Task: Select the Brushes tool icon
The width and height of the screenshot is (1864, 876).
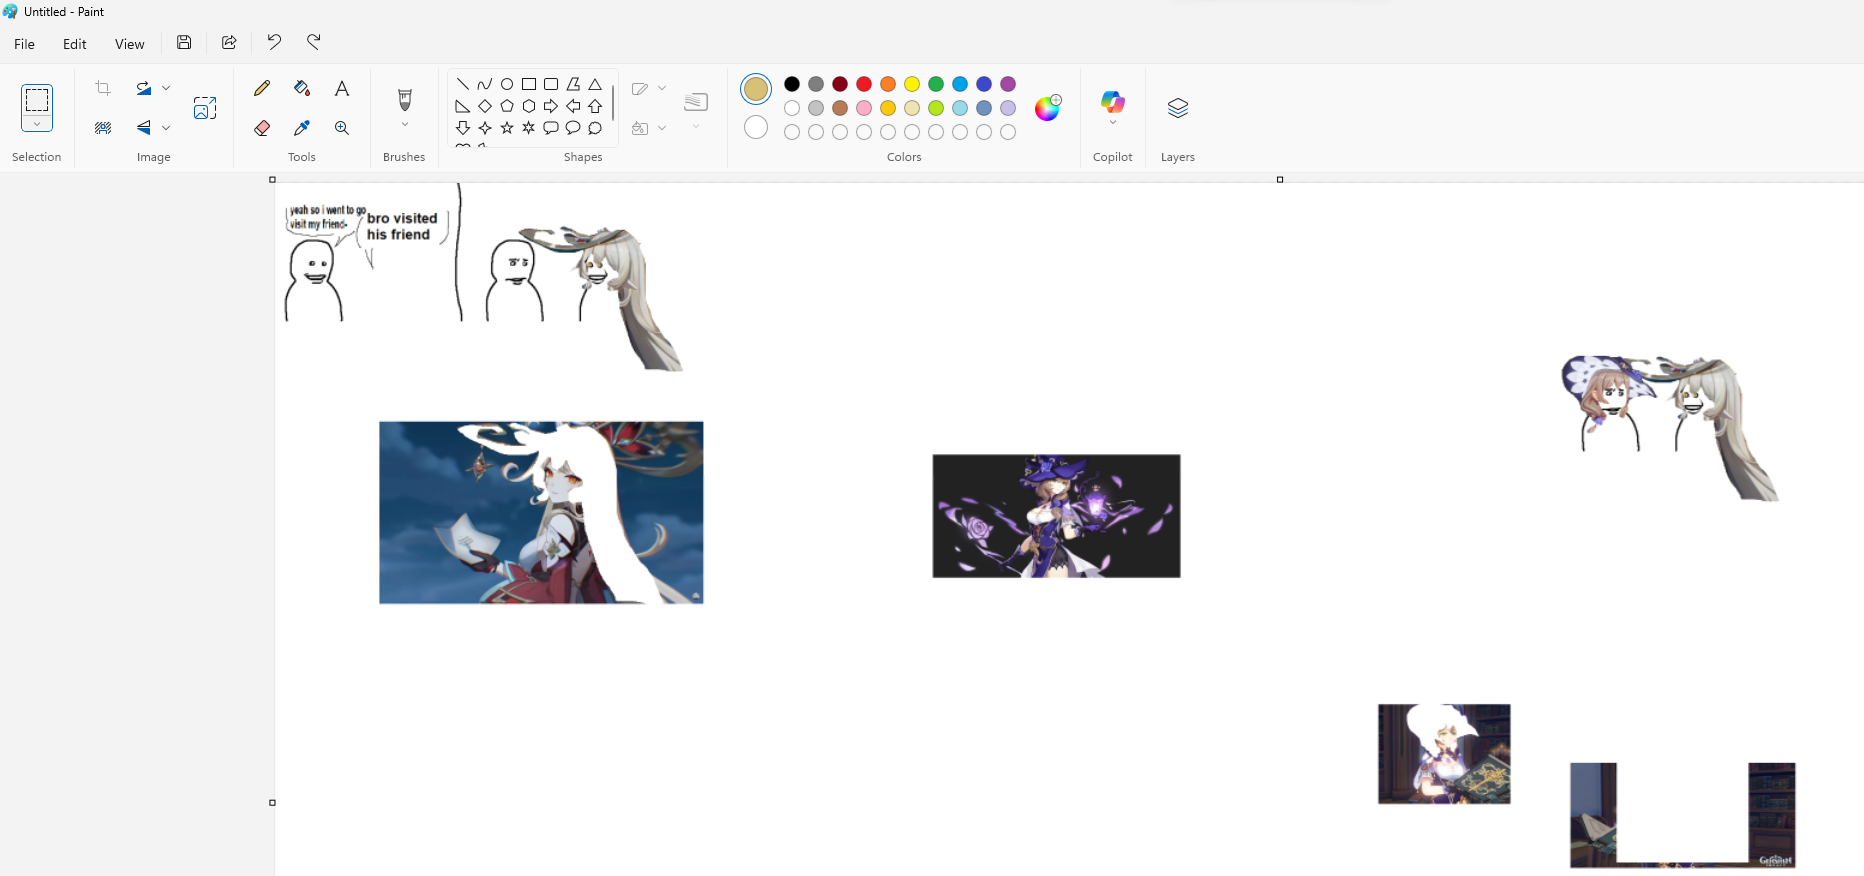Action: [405, 99]
